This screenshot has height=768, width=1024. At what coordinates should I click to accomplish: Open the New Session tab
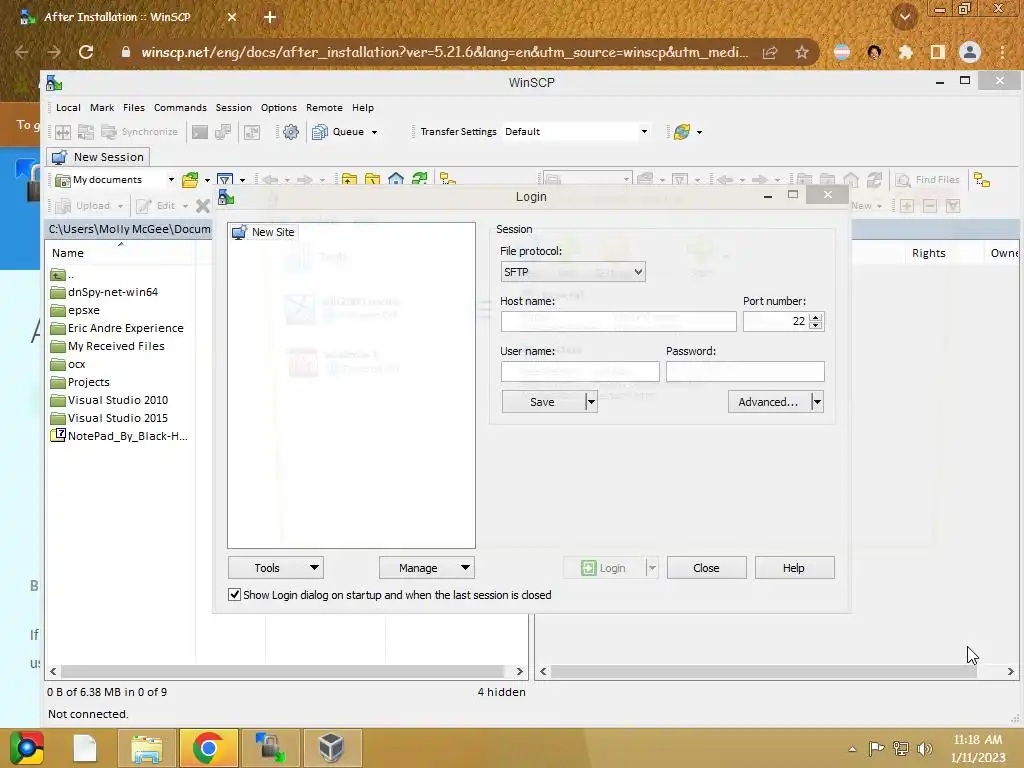tap(98, 157)
